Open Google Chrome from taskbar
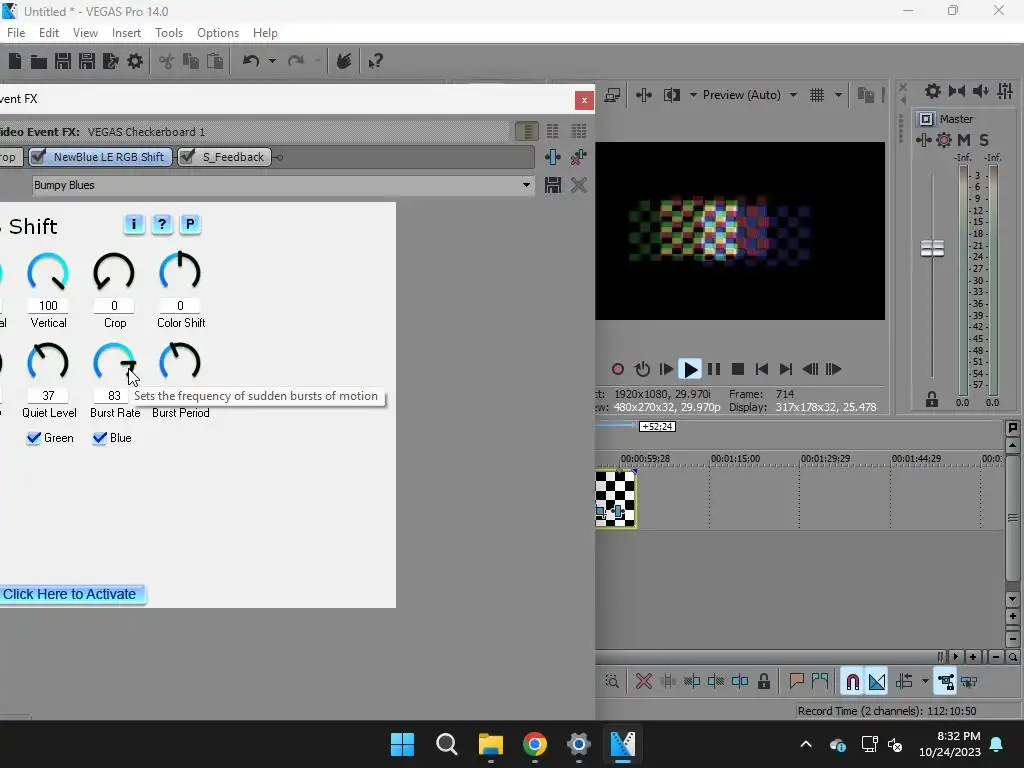The height and width of the screenshot is (768, 1024). click(534, 744)
